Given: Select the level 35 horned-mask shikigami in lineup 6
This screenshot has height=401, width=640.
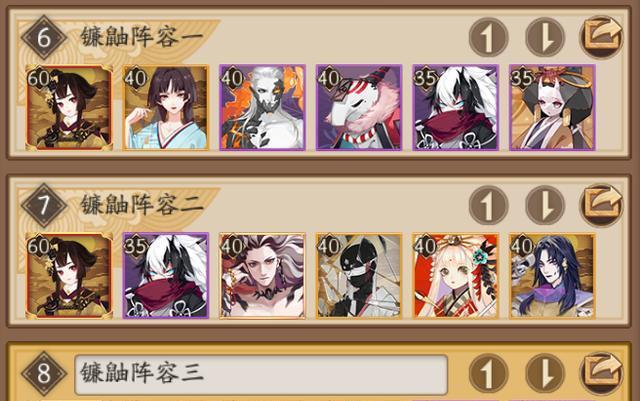Looking at the screenshot, I should 552,107.
